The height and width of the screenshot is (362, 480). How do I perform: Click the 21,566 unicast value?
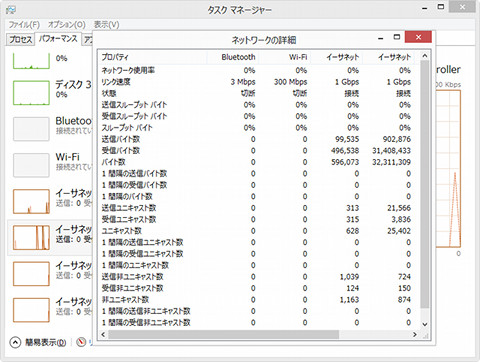pyautogui.click(x=399, y=208)
